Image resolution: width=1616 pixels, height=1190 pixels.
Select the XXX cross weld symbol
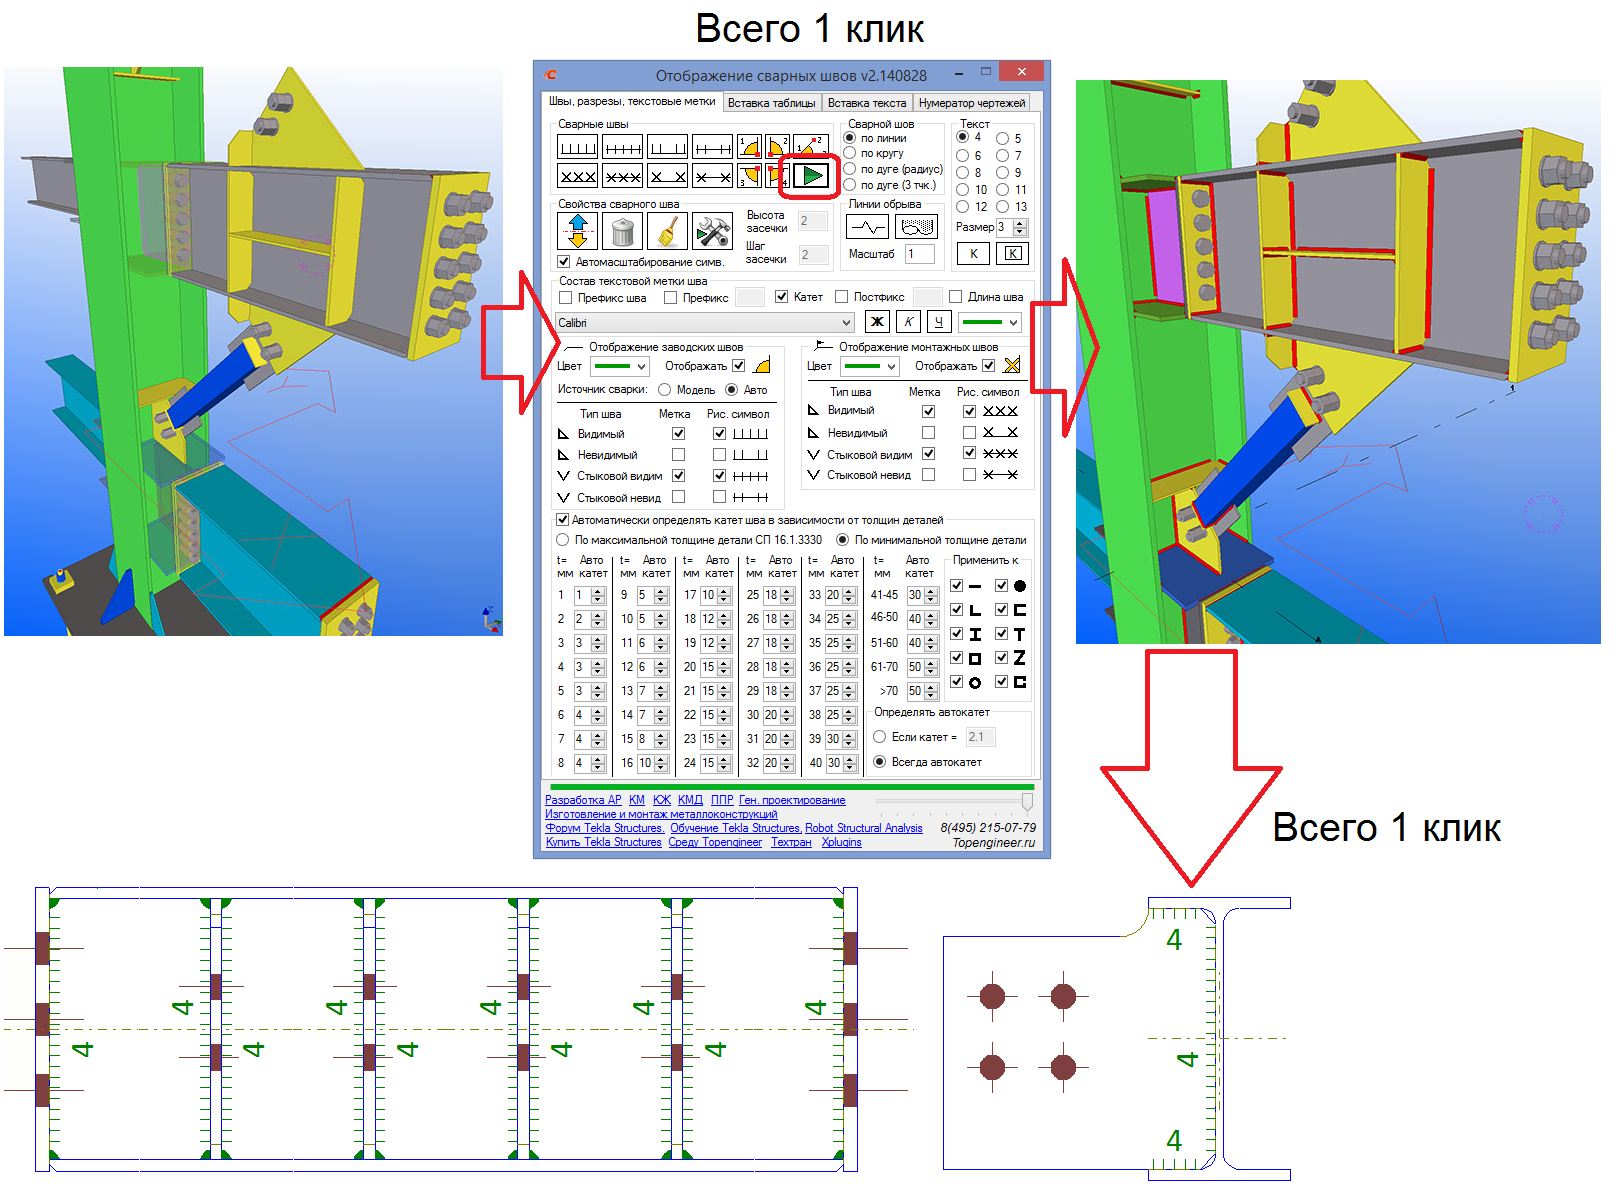pos(577,176)
